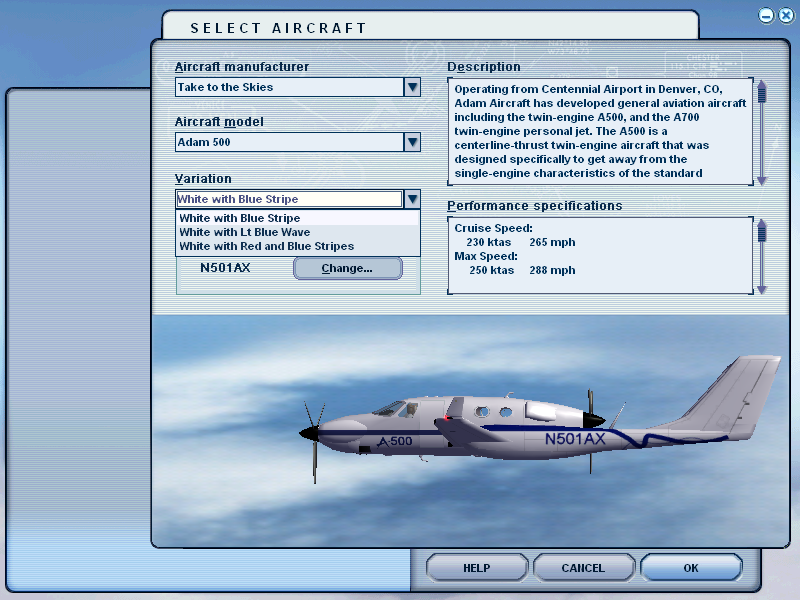Click the CANCEL button
The image size is (800, 600).
pos(583,567)
